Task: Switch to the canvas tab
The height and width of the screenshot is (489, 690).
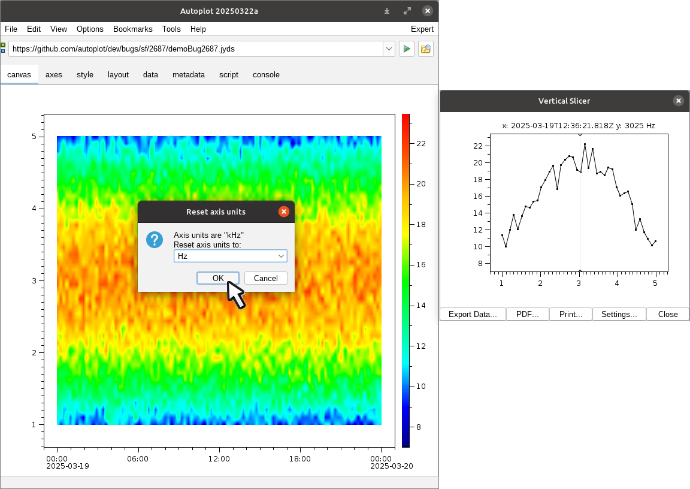Action: 19,75
